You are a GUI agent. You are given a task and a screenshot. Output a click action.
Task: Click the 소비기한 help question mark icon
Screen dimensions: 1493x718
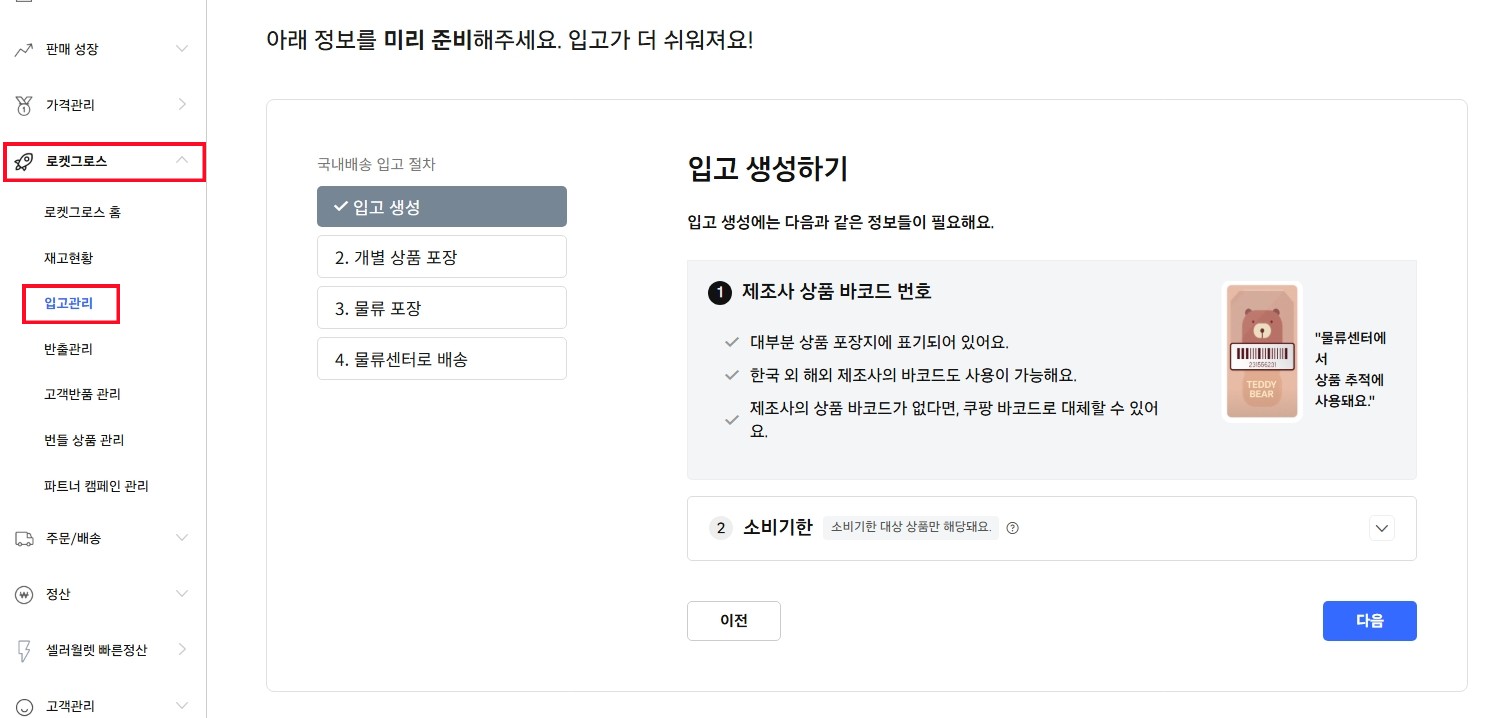click(1012, 528)
